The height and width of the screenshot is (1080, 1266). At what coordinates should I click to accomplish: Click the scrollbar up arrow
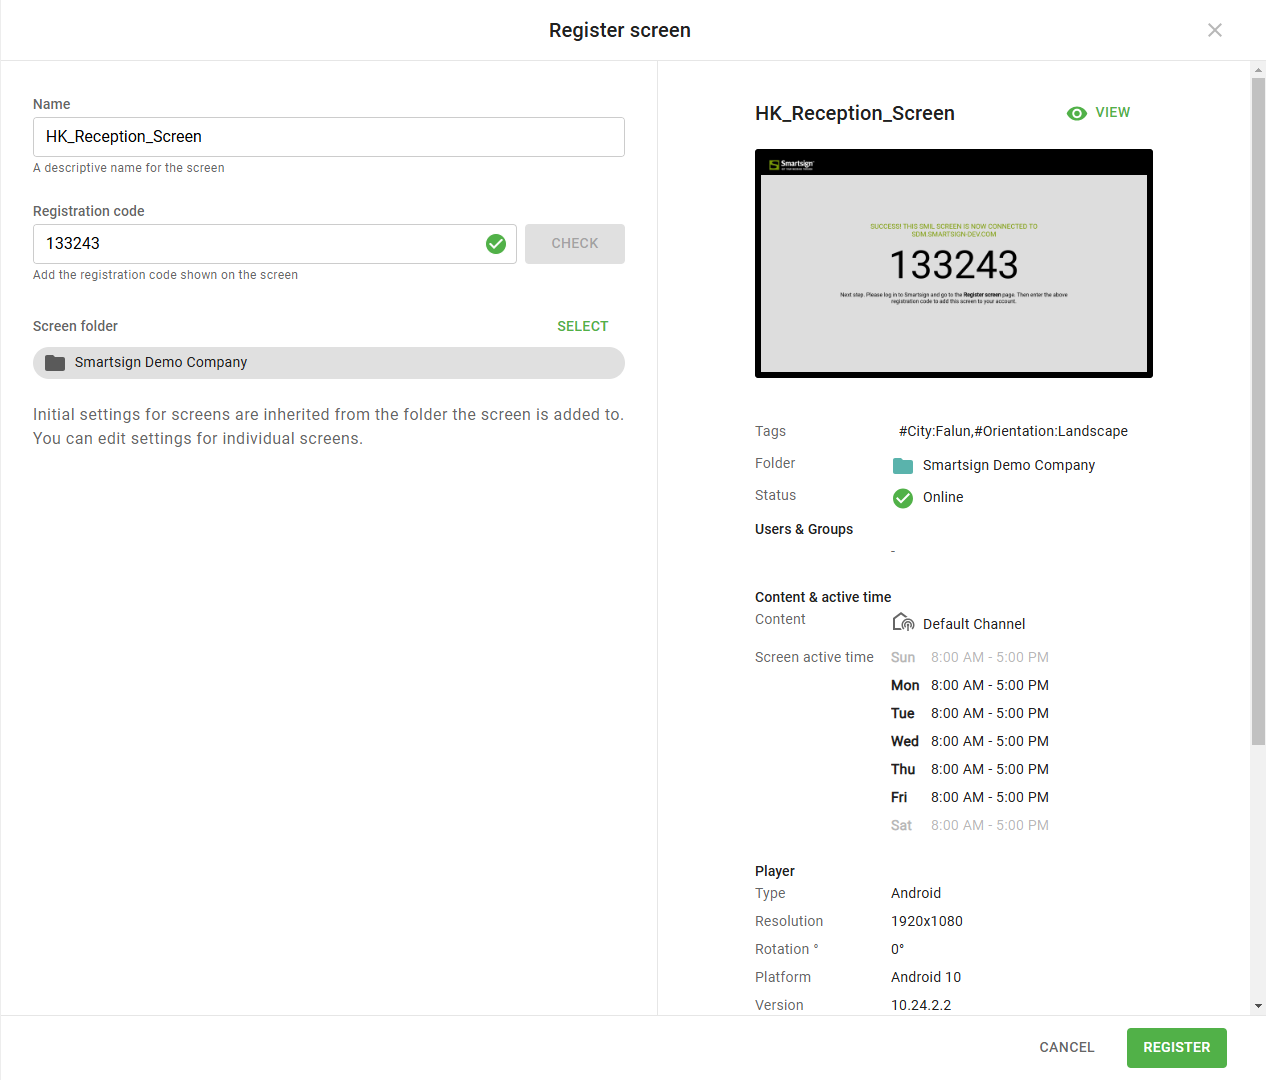pos(1258,69)
